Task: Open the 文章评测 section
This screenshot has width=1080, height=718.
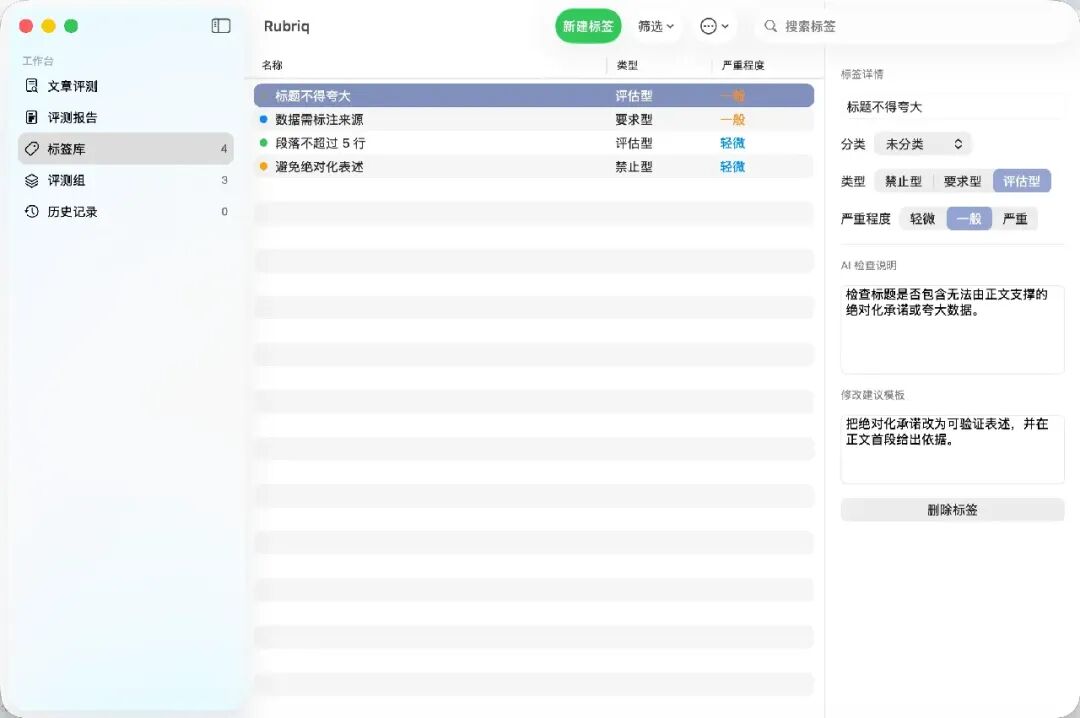Action: point(125,86)
